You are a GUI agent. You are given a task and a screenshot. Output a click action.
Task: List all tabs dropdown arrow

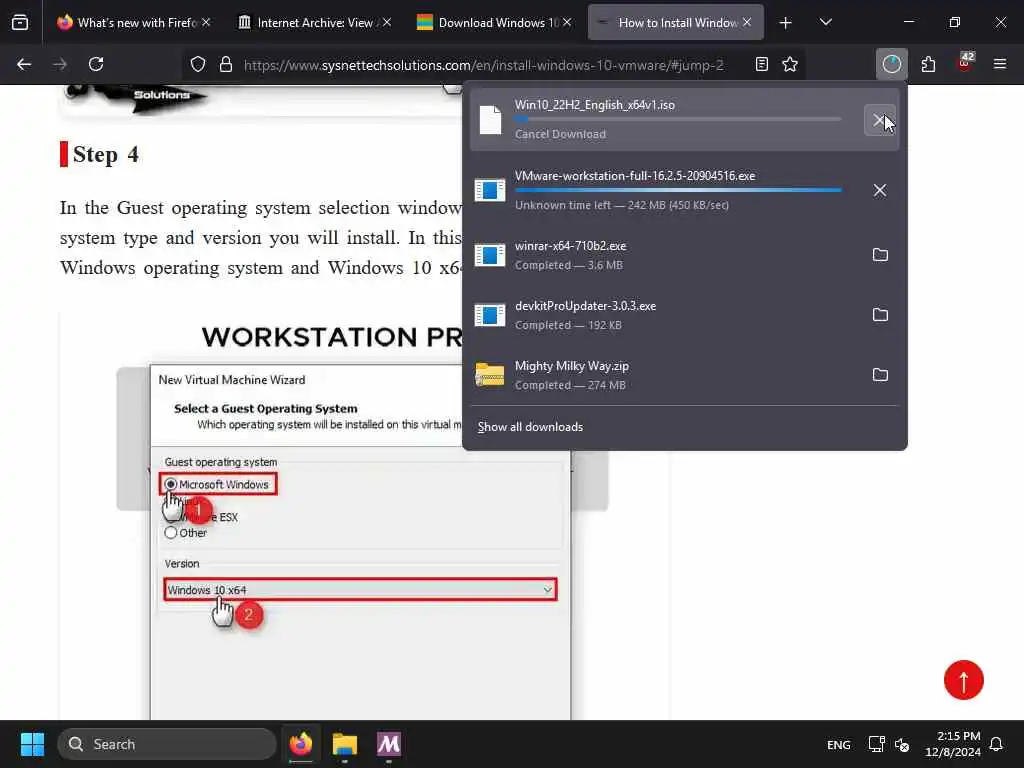[825, 23]
